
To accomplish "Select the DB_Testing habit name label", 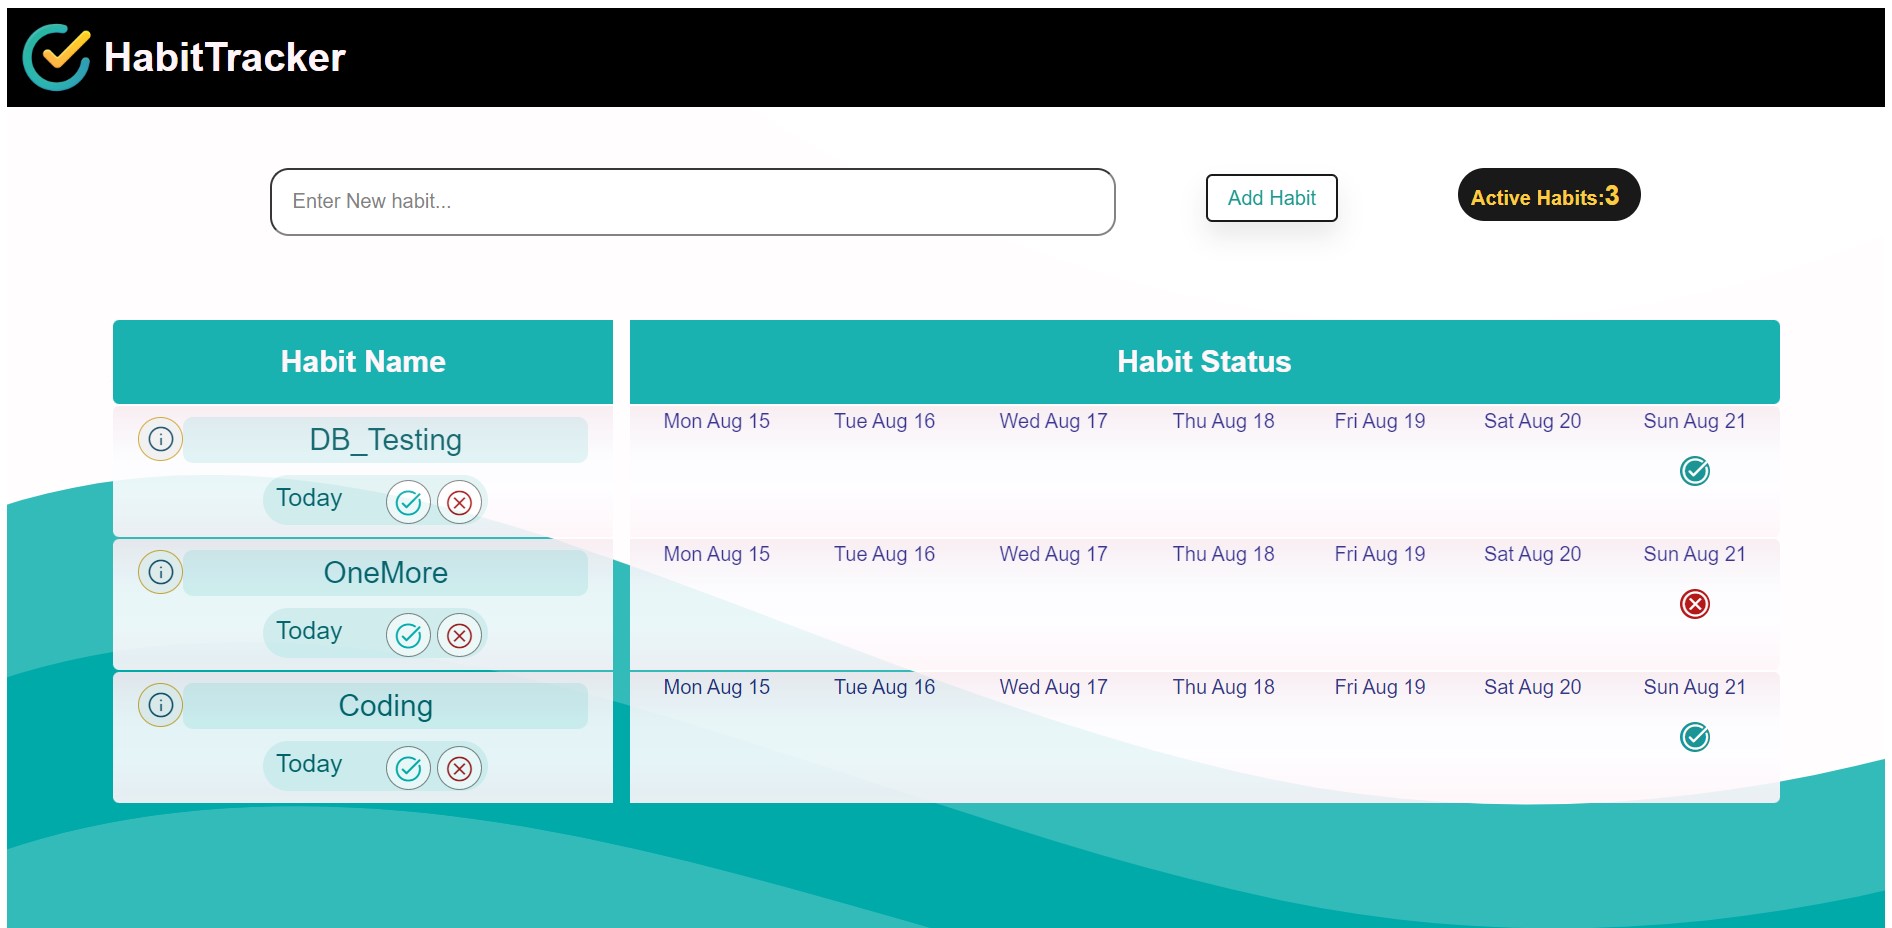I will tap(385, 438).
